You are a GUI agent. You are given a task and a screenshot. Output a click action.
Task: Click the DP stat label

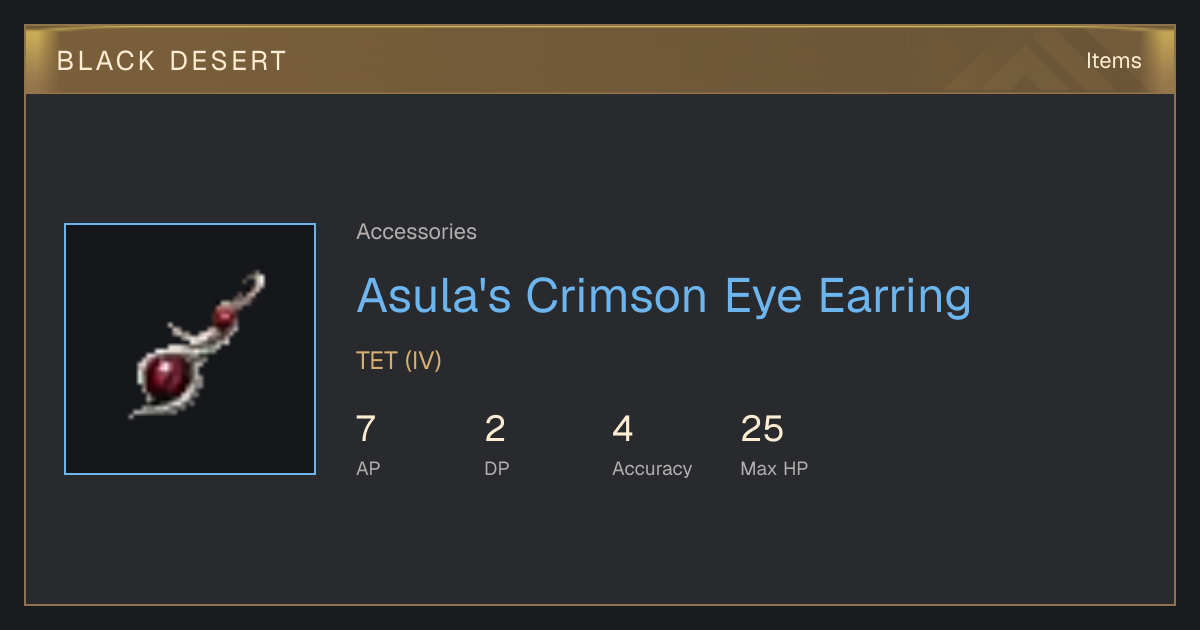click(x=497, y=468)
